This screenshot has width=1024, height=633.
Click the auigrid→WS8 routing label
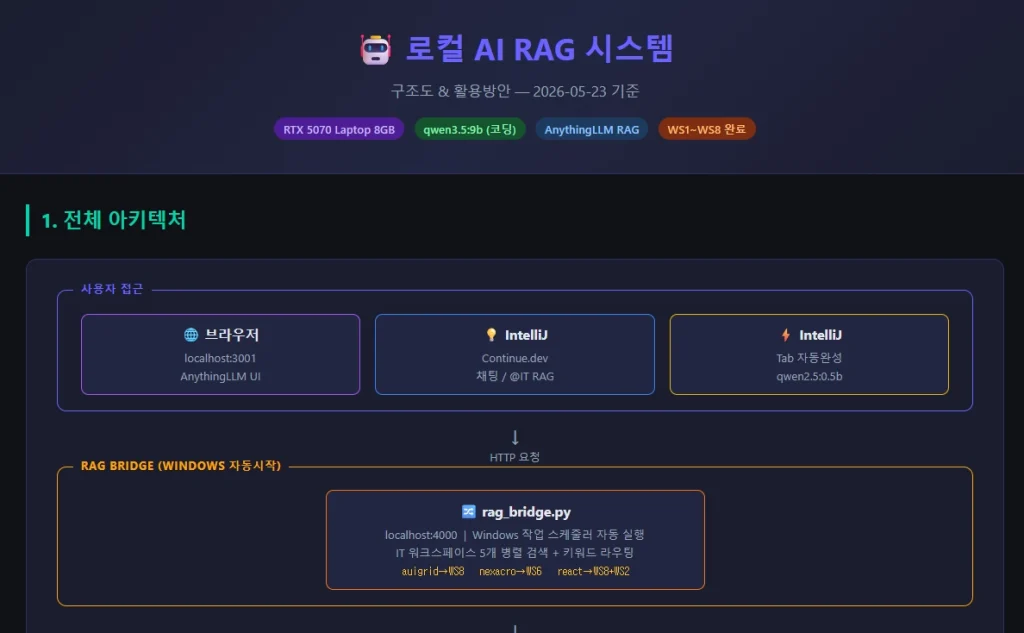[432, 572]
